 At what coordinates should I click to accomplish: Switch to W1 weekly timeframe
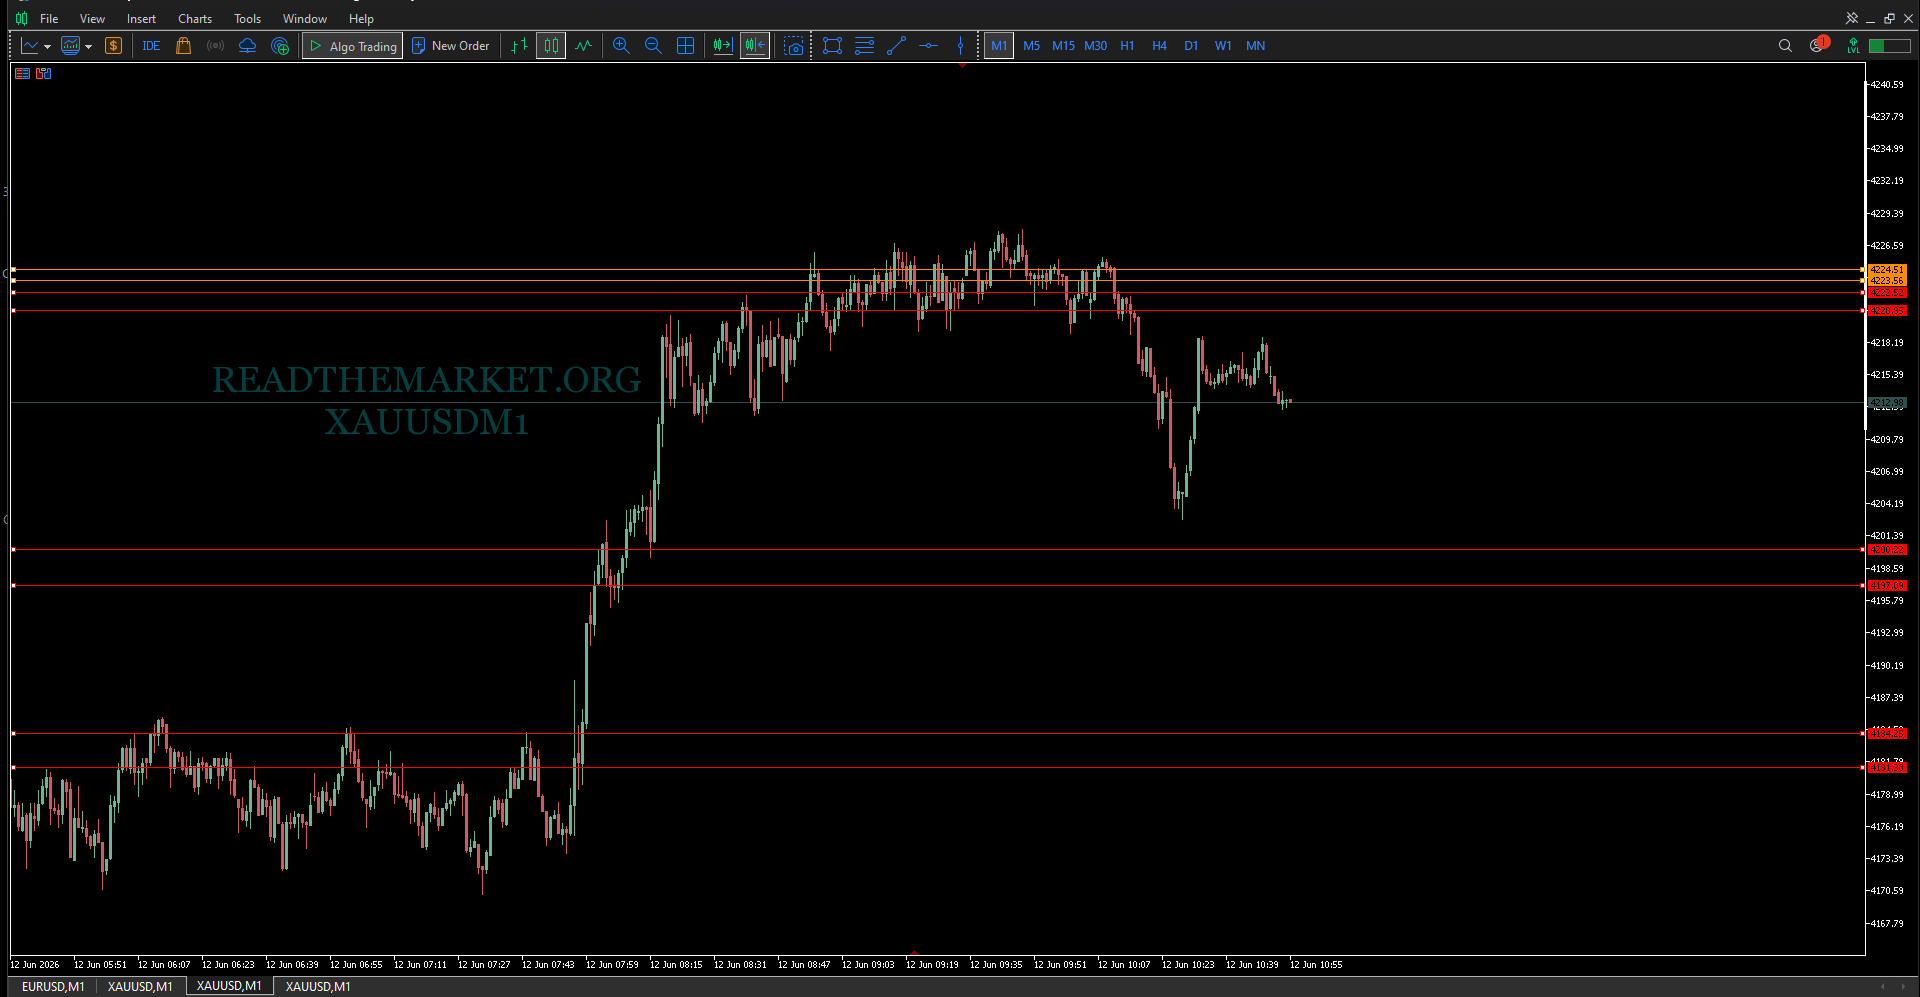coord(1223,46)
